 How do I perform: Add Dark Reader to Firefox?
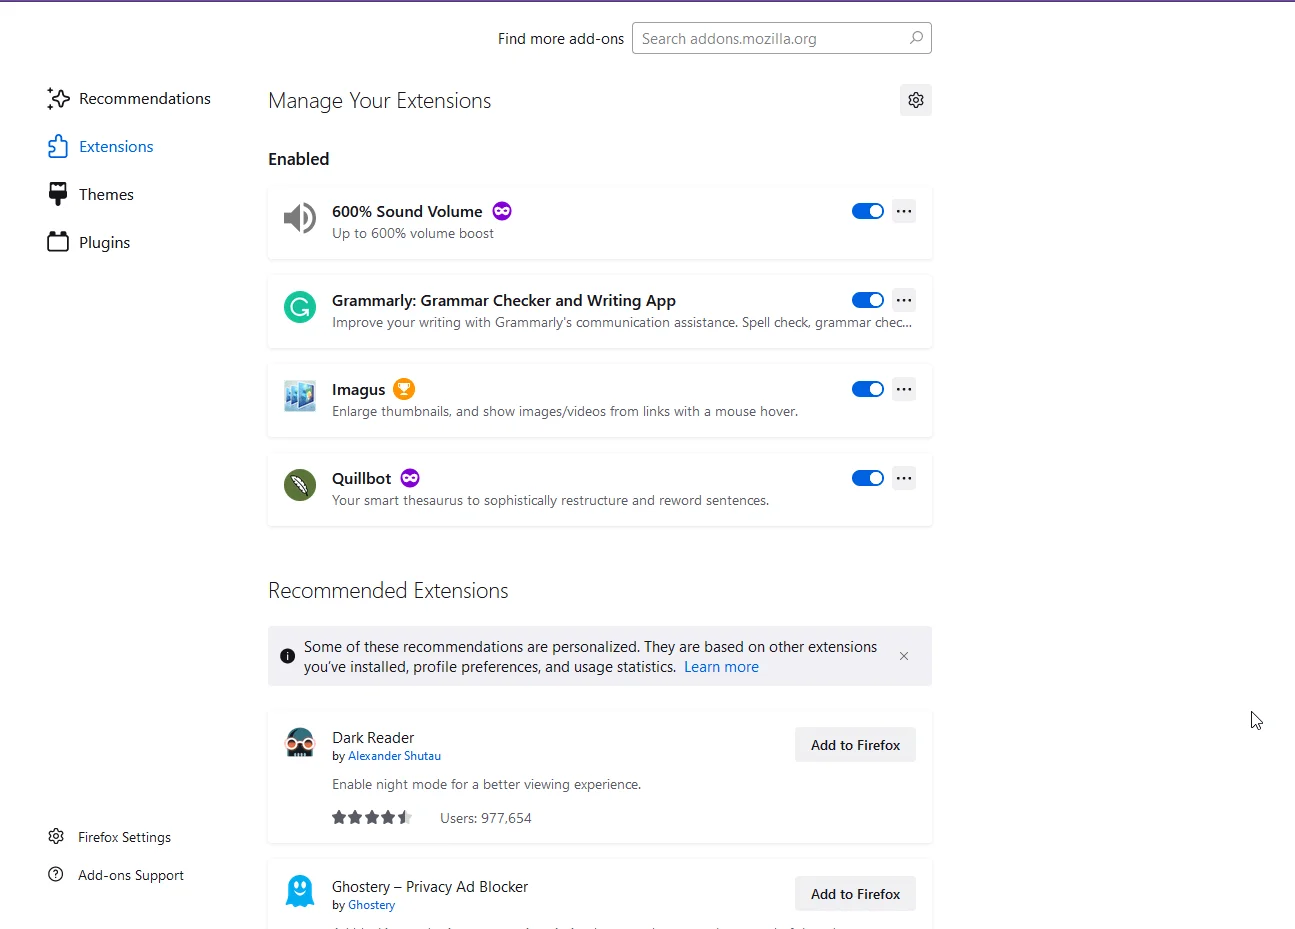point(855,745)
